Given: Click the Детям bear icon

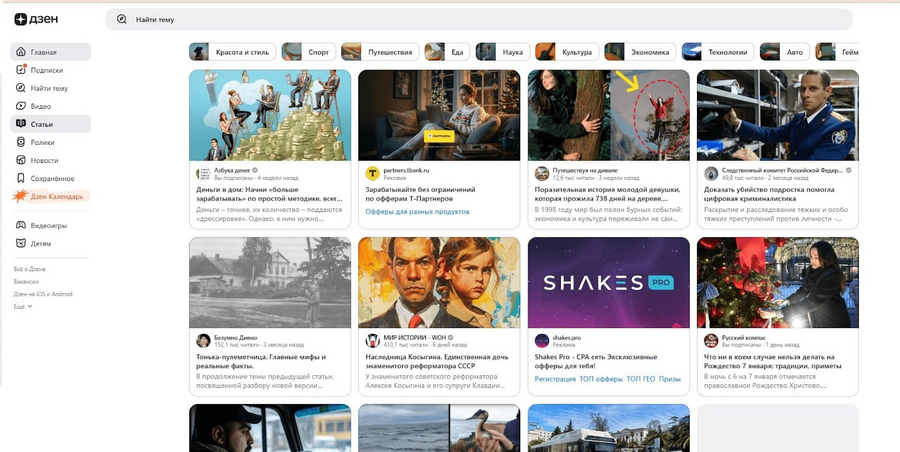Looking at the screenshot, I should (21, 244).
